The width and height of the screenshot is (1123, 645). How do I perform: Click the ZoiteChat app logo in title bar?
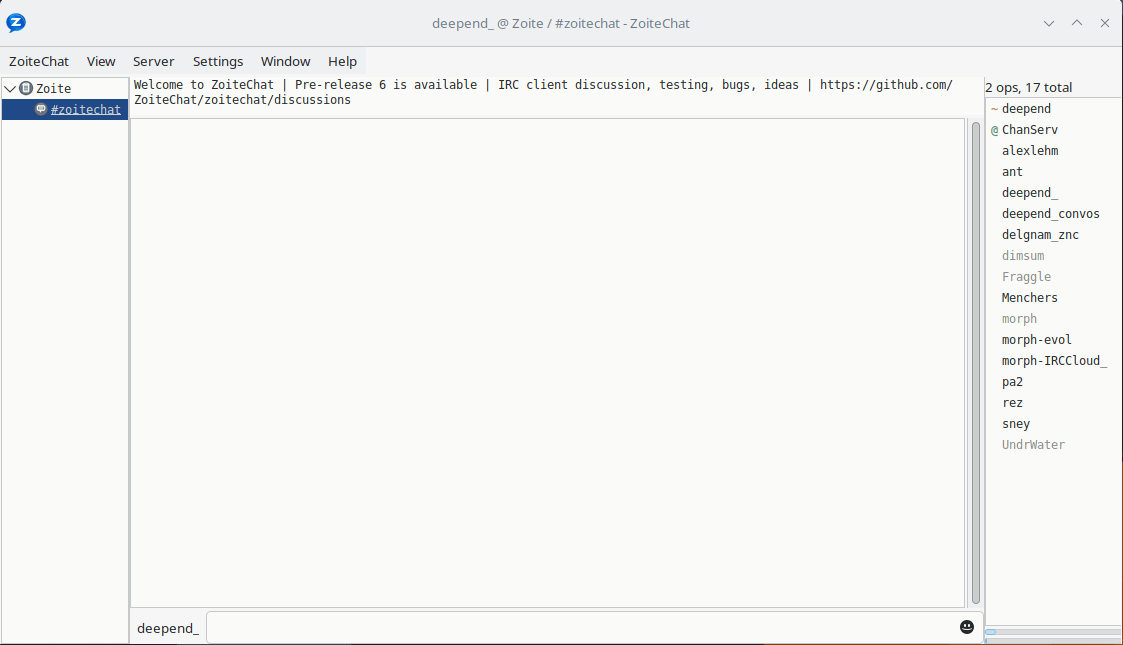coord(16,23)
